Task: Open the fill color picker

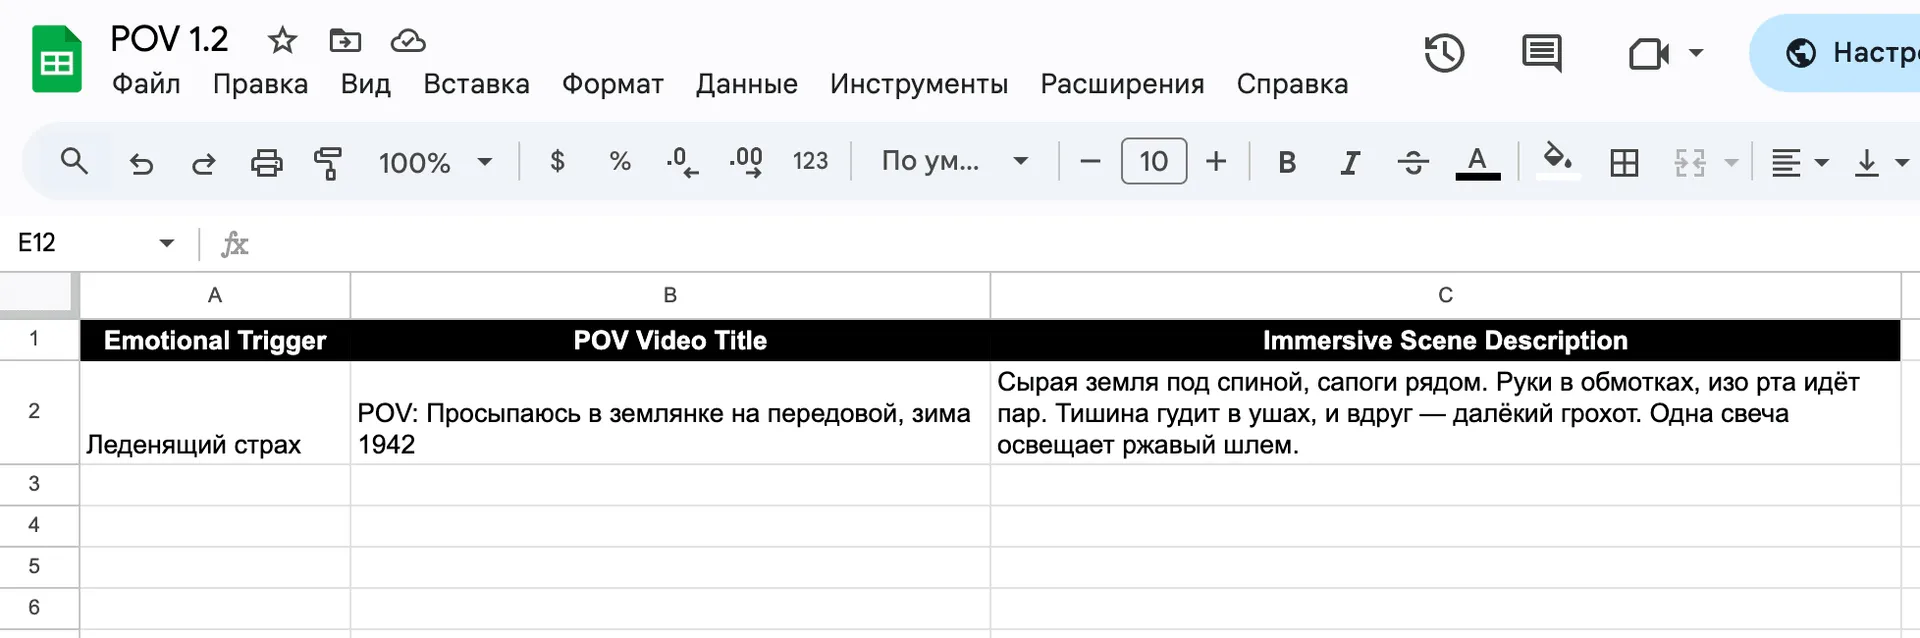Action: click(x=1557, y=160)
